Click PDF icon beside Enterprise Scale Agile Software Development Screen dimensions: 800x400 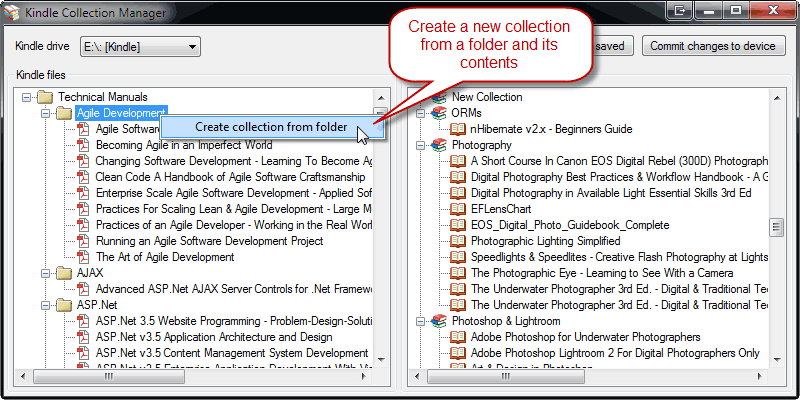pyautogui.click(x=83, y=193)
